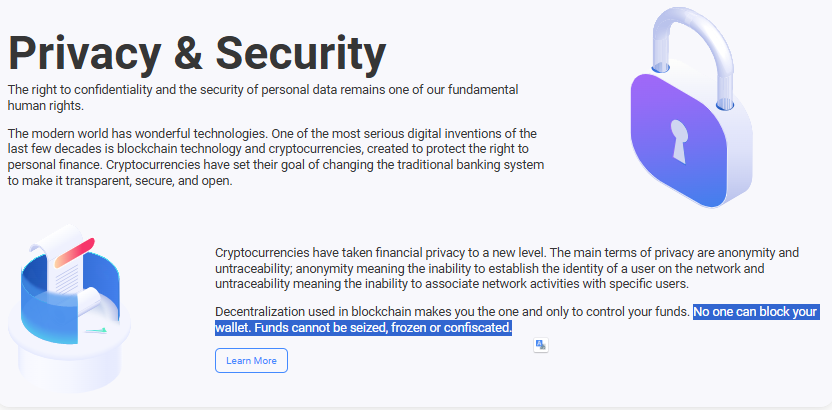Click the translucent padlock shackle
832x410 pixels.
[692, 50]
